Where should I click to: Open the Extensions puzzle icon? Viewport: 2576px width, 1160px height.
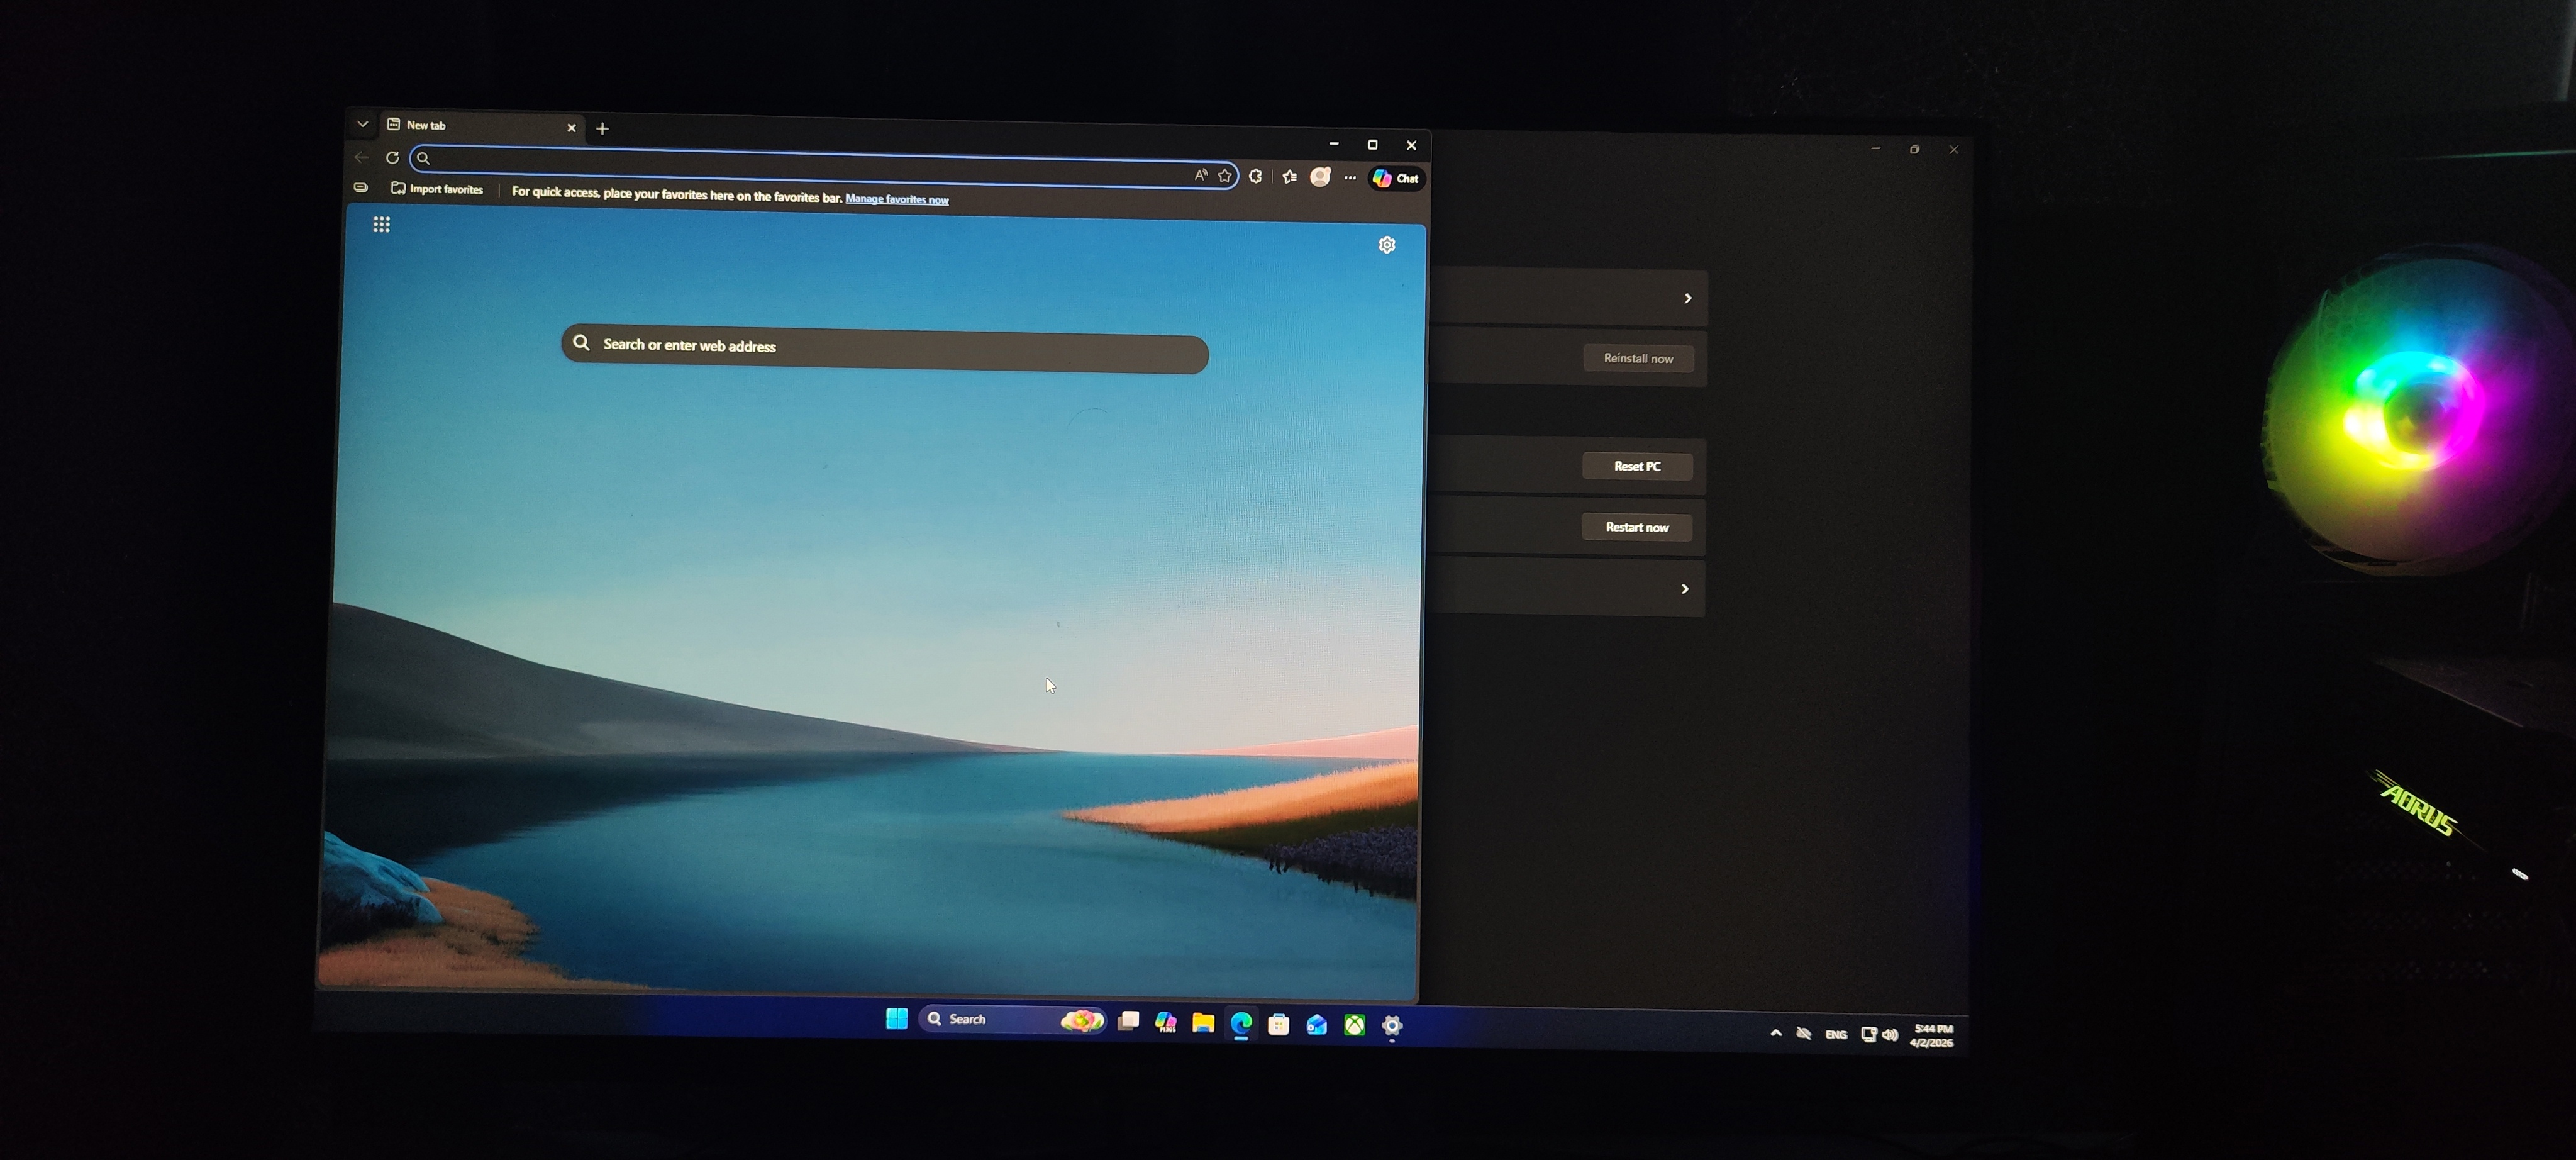[x=1256, y=176]
